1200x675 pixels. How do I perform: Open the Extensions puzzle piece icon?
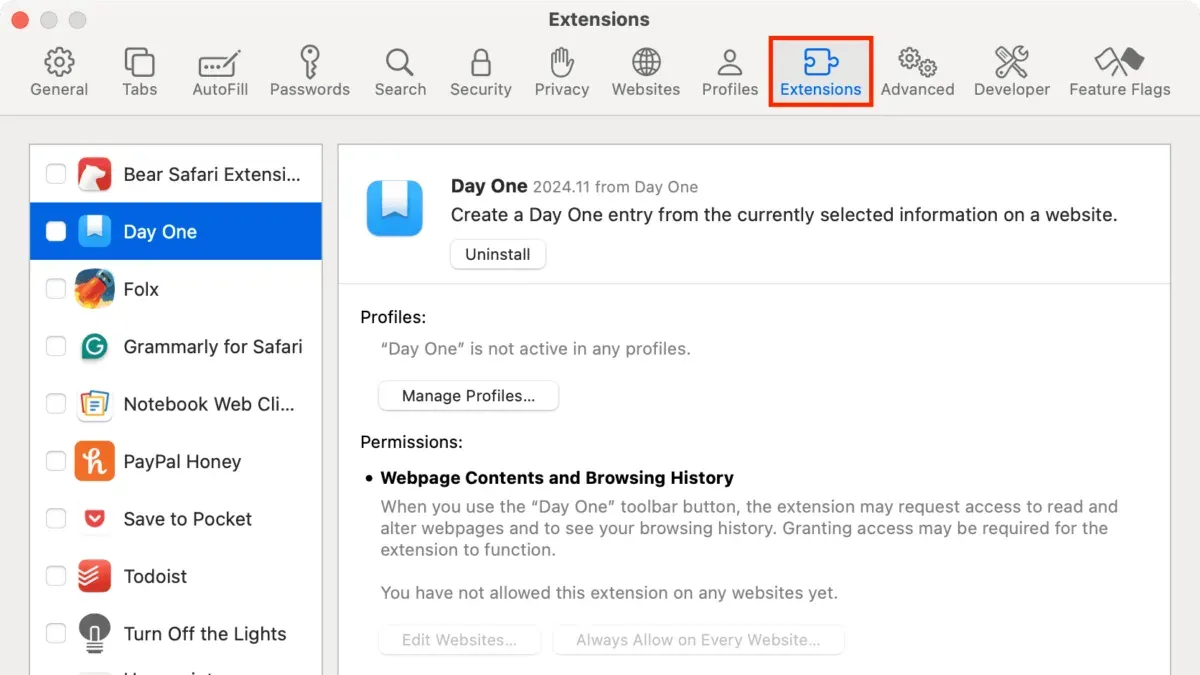(x=821, y=62)
